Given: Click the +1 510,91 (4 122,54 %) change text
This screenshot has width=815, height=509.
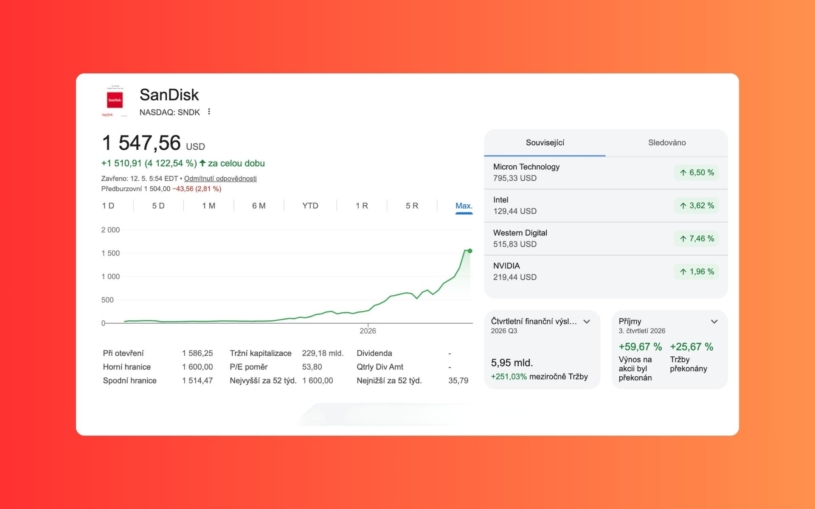Looking at the screenshot, I should pos(149,163).
